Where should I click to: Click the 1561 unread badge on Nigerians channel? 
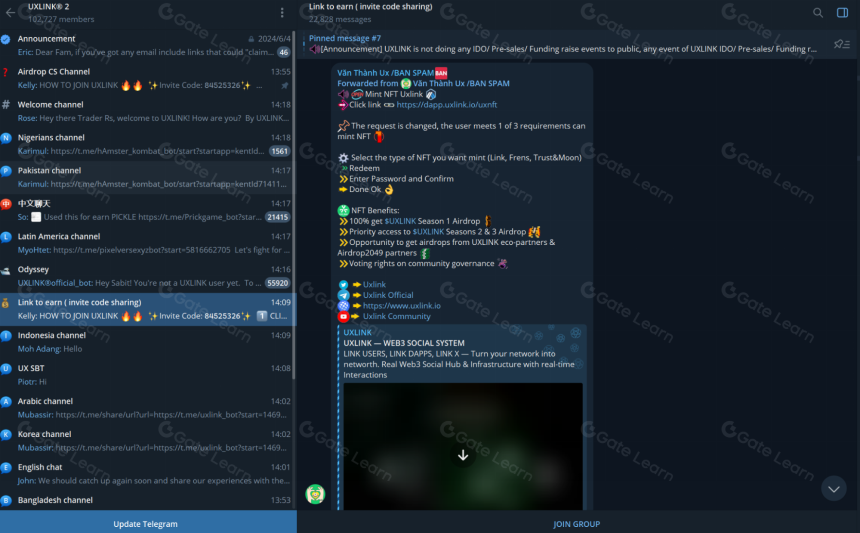point(280,151)
